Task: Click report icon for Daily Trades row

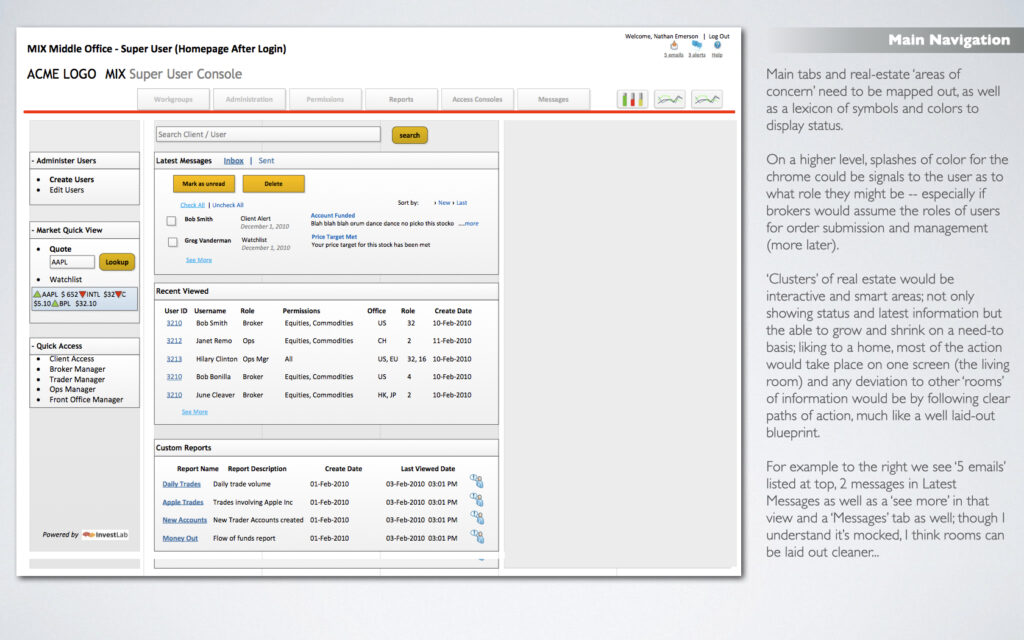Action: [x=476, y=482]
